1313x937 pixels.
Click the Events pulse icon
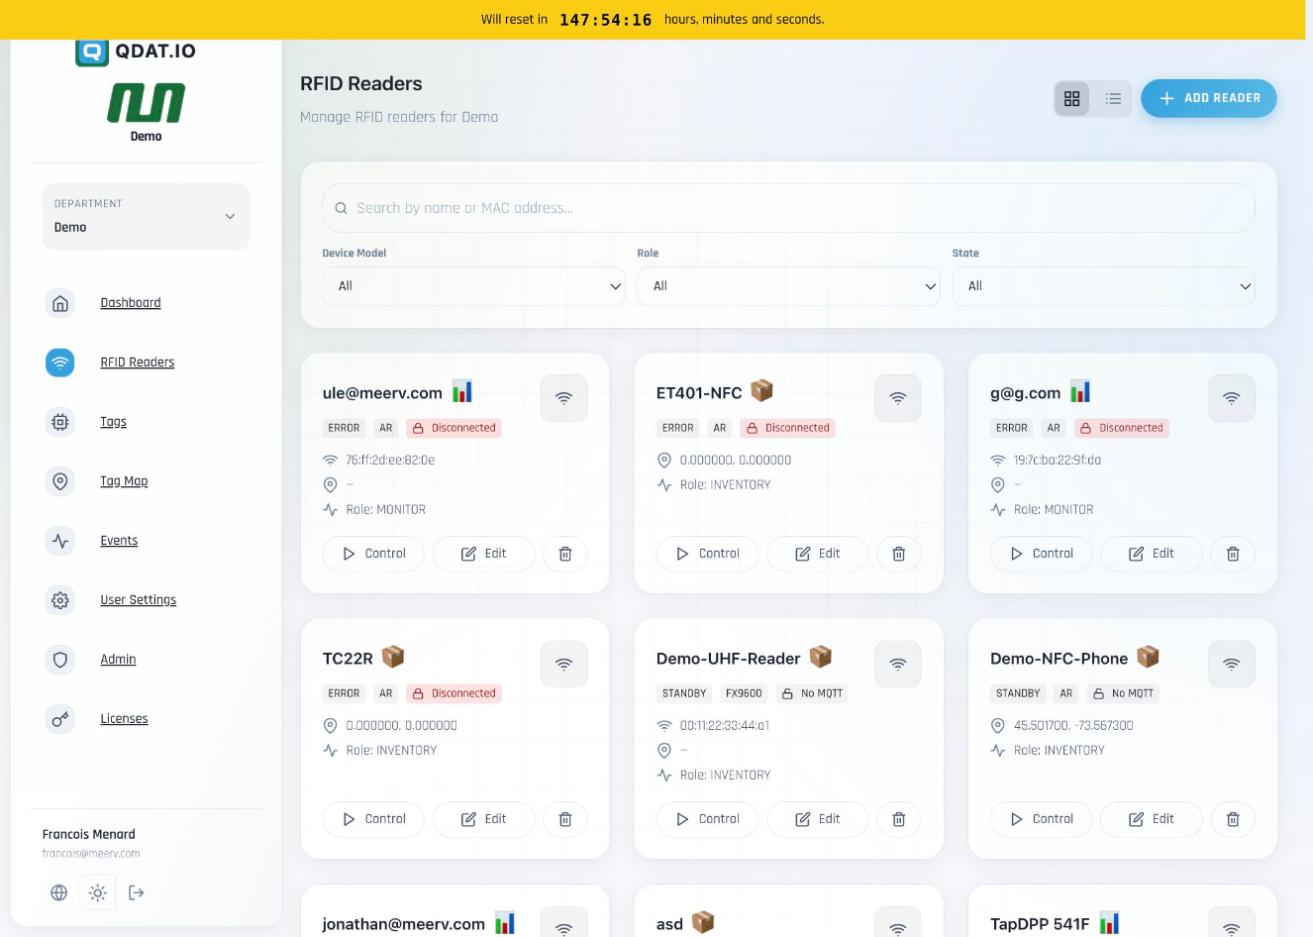pos(60,541)
